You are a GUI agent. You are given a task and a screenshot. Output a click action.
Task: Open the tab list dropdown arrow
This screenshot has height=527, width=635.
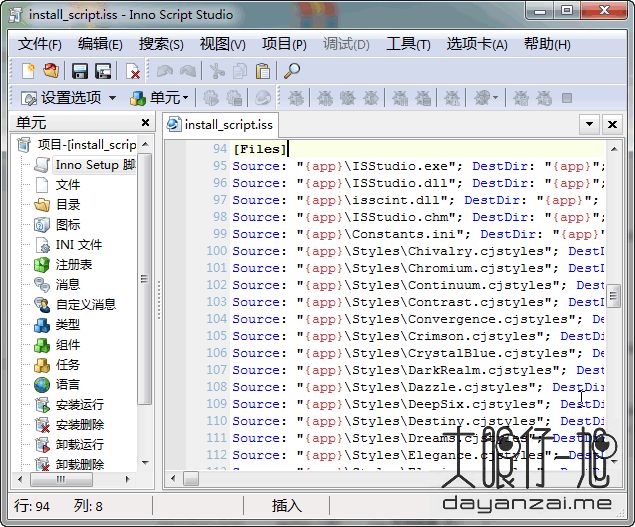tap(589, 124)
